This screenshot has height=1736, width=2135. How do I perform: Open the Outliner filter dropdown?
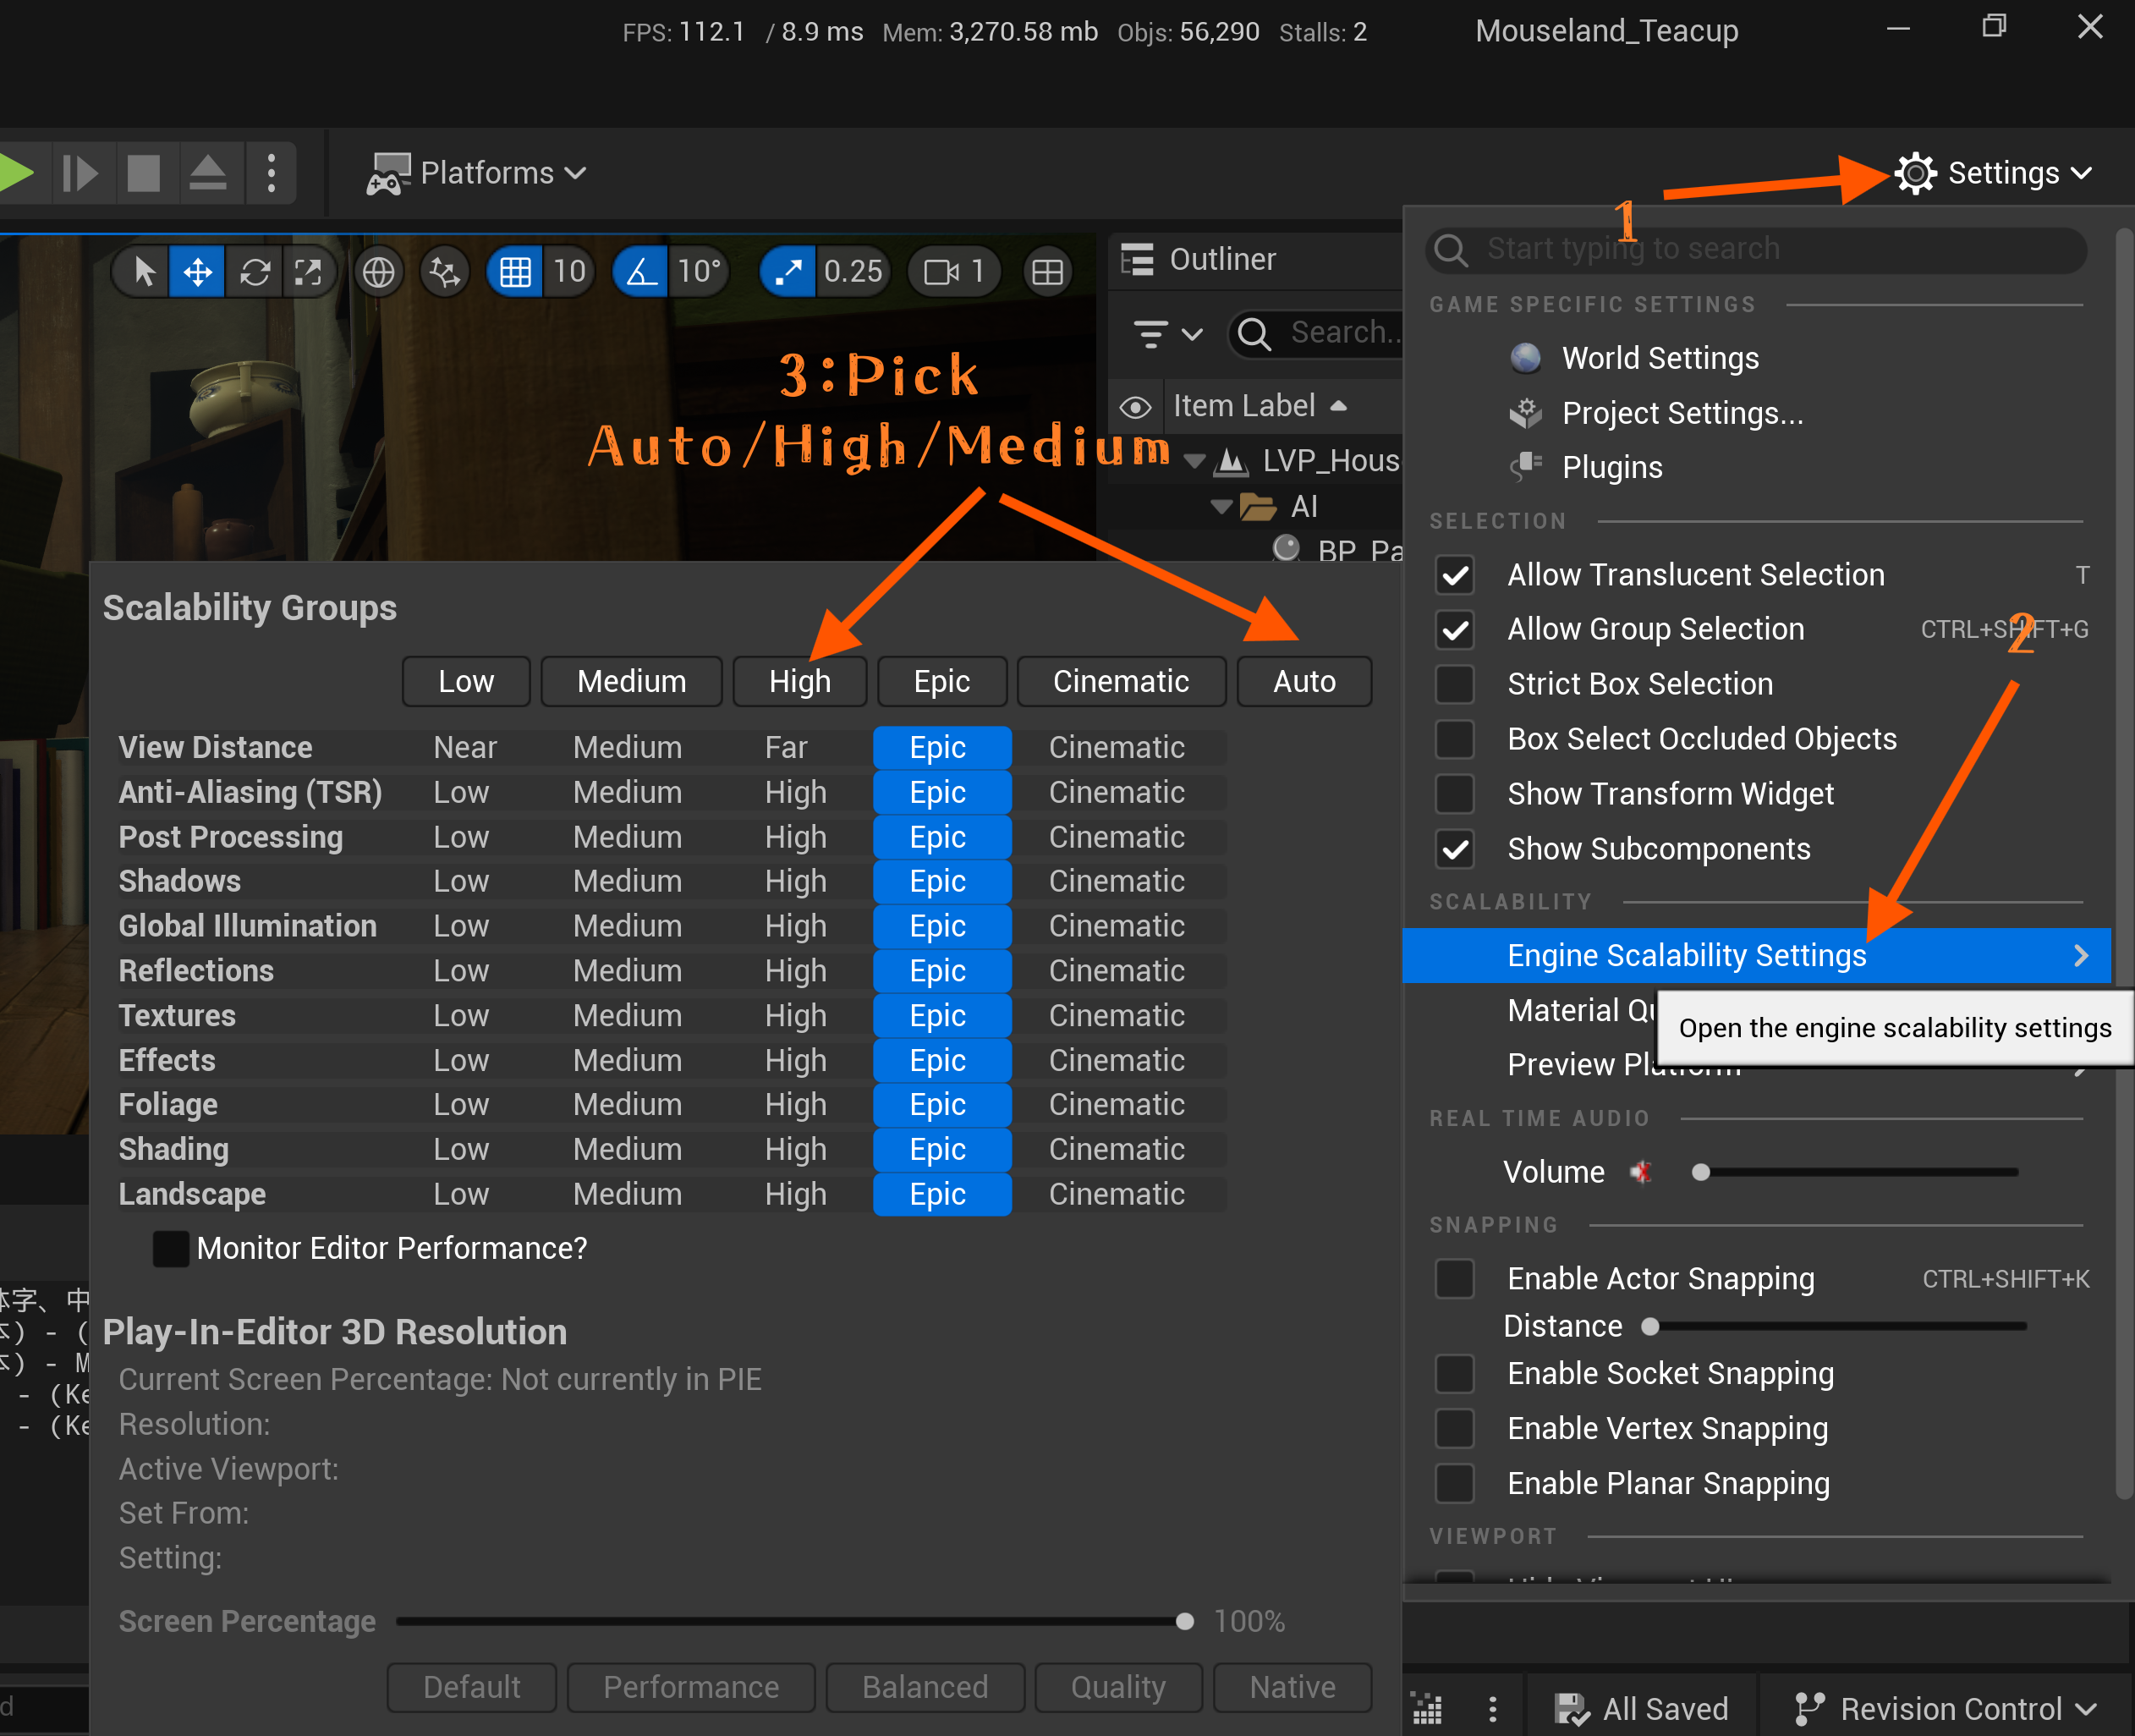[x=1167, y=333]
